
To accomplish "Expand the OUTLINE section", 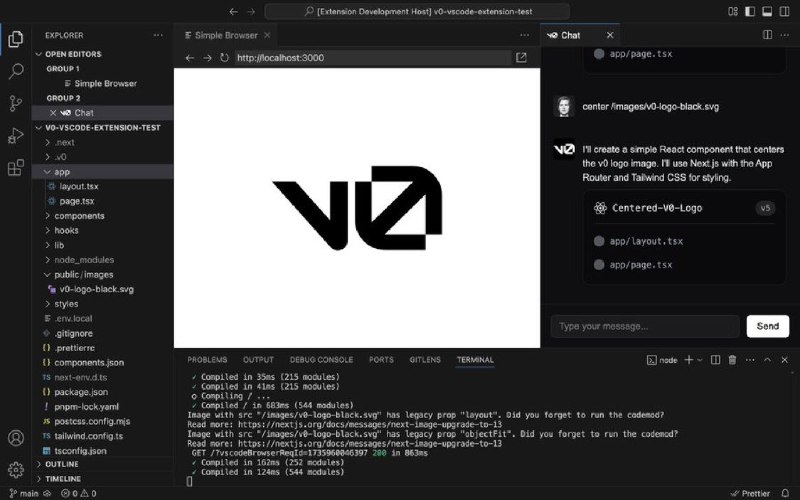I will 62,464.
